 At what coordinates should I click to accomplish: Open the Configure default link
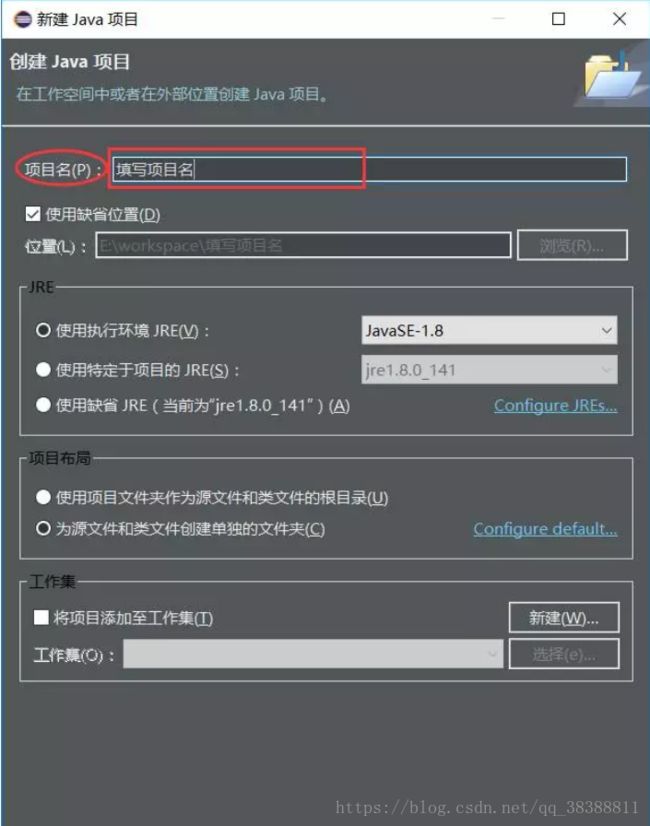click(x=545, y=529)
